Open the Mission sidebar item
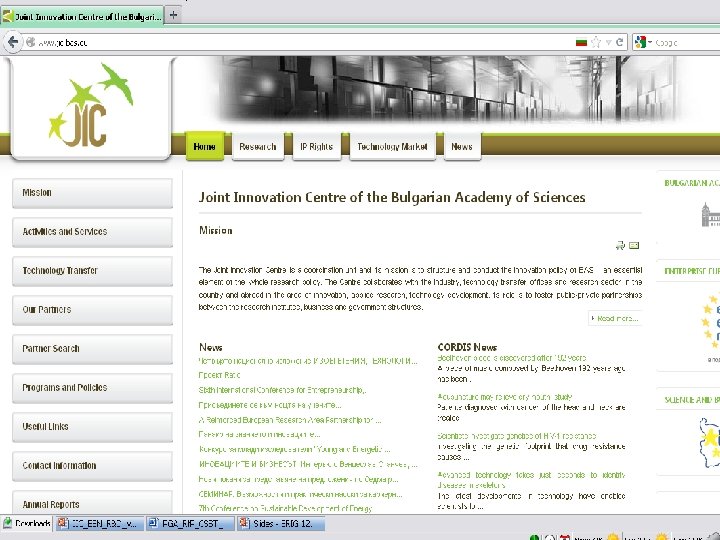 [x=92, y=193]
